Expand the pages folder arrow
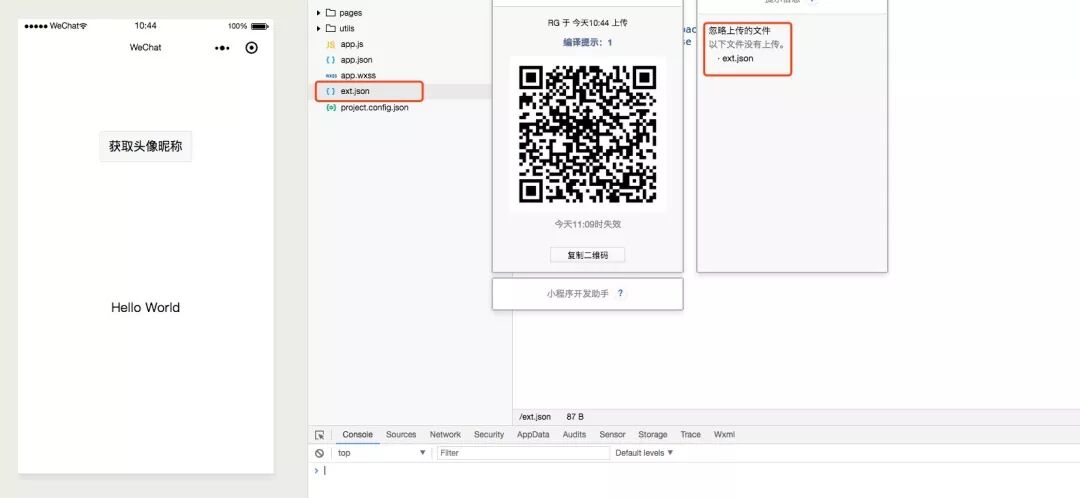1080x498 pixels. [x=318, y=12]
